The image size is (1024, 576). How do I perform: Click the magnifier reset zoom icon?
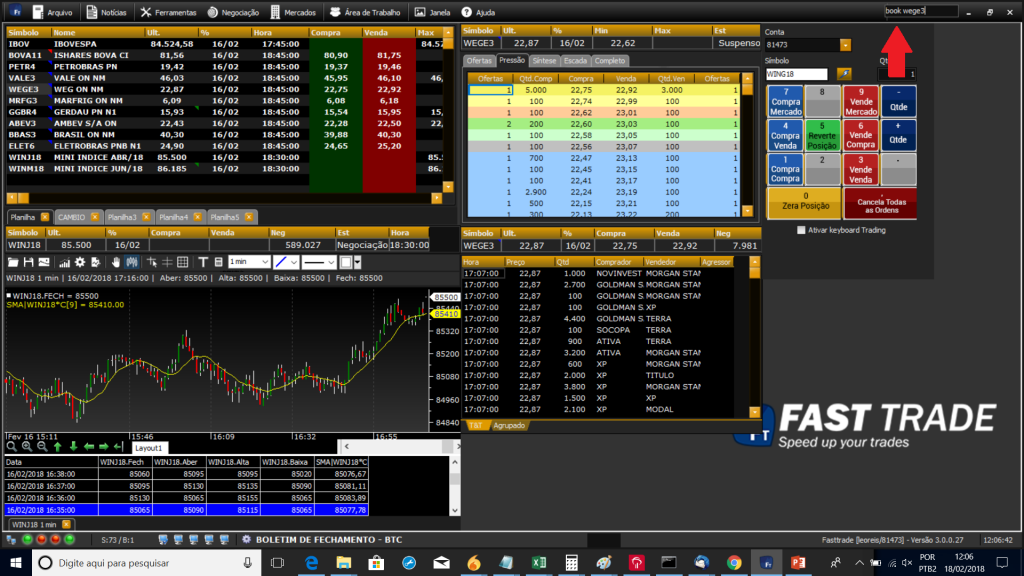coord(11,447)
